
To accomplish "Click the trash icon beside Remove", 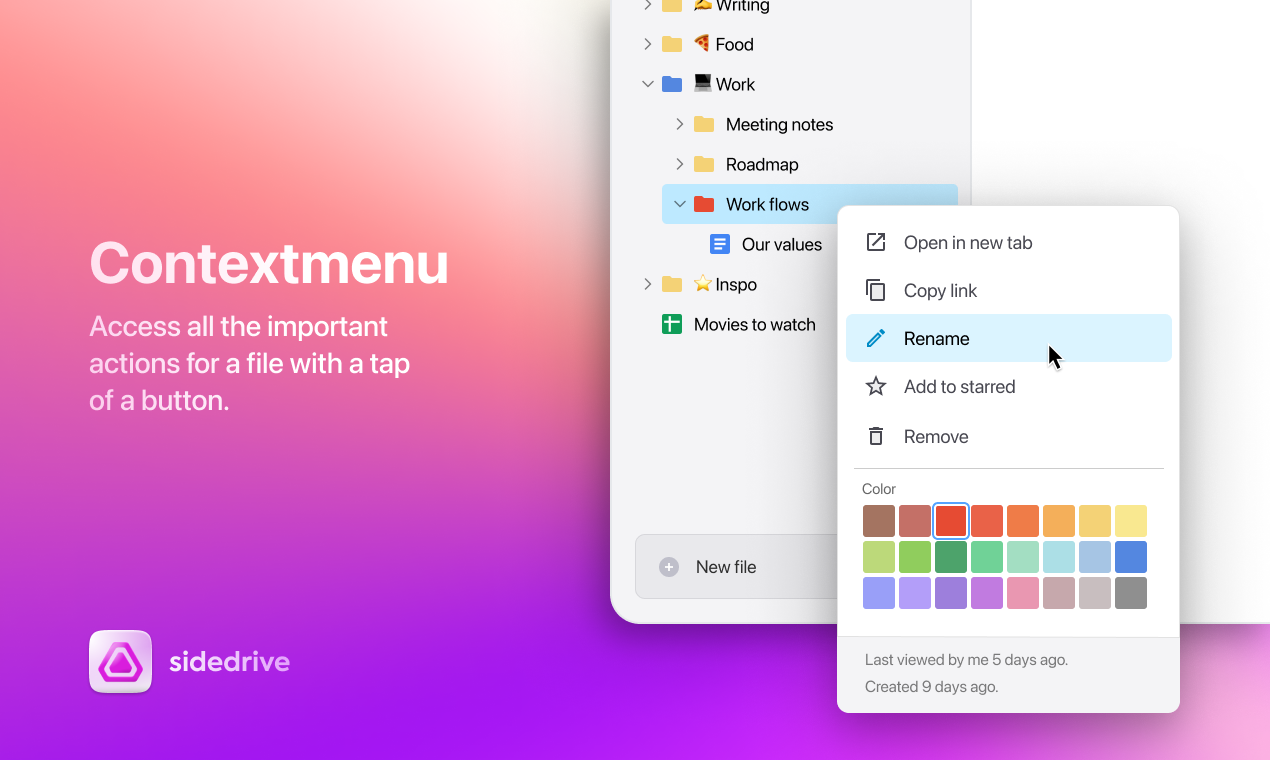I will [x=876, y=436].
